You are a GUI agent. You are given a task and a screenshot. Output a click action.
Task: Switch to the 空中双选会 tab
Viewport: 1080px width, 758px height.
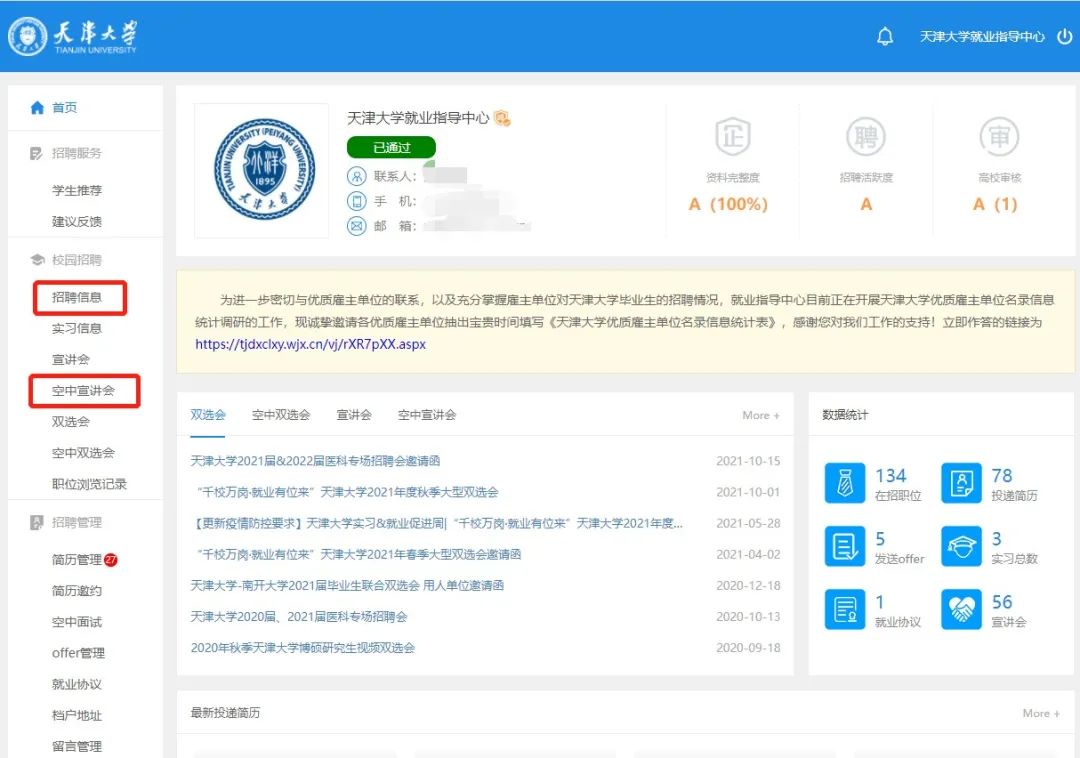tap(280, 415)
